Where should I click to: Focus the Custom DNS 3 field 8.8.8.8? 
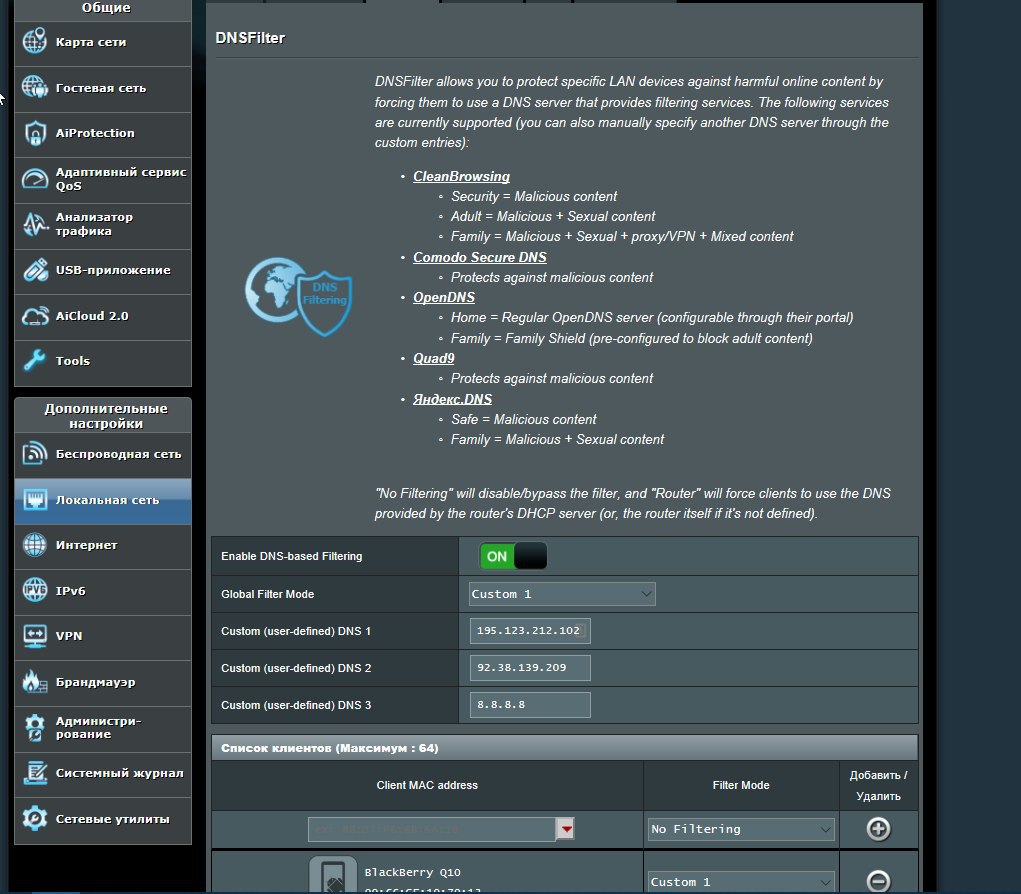530,705
